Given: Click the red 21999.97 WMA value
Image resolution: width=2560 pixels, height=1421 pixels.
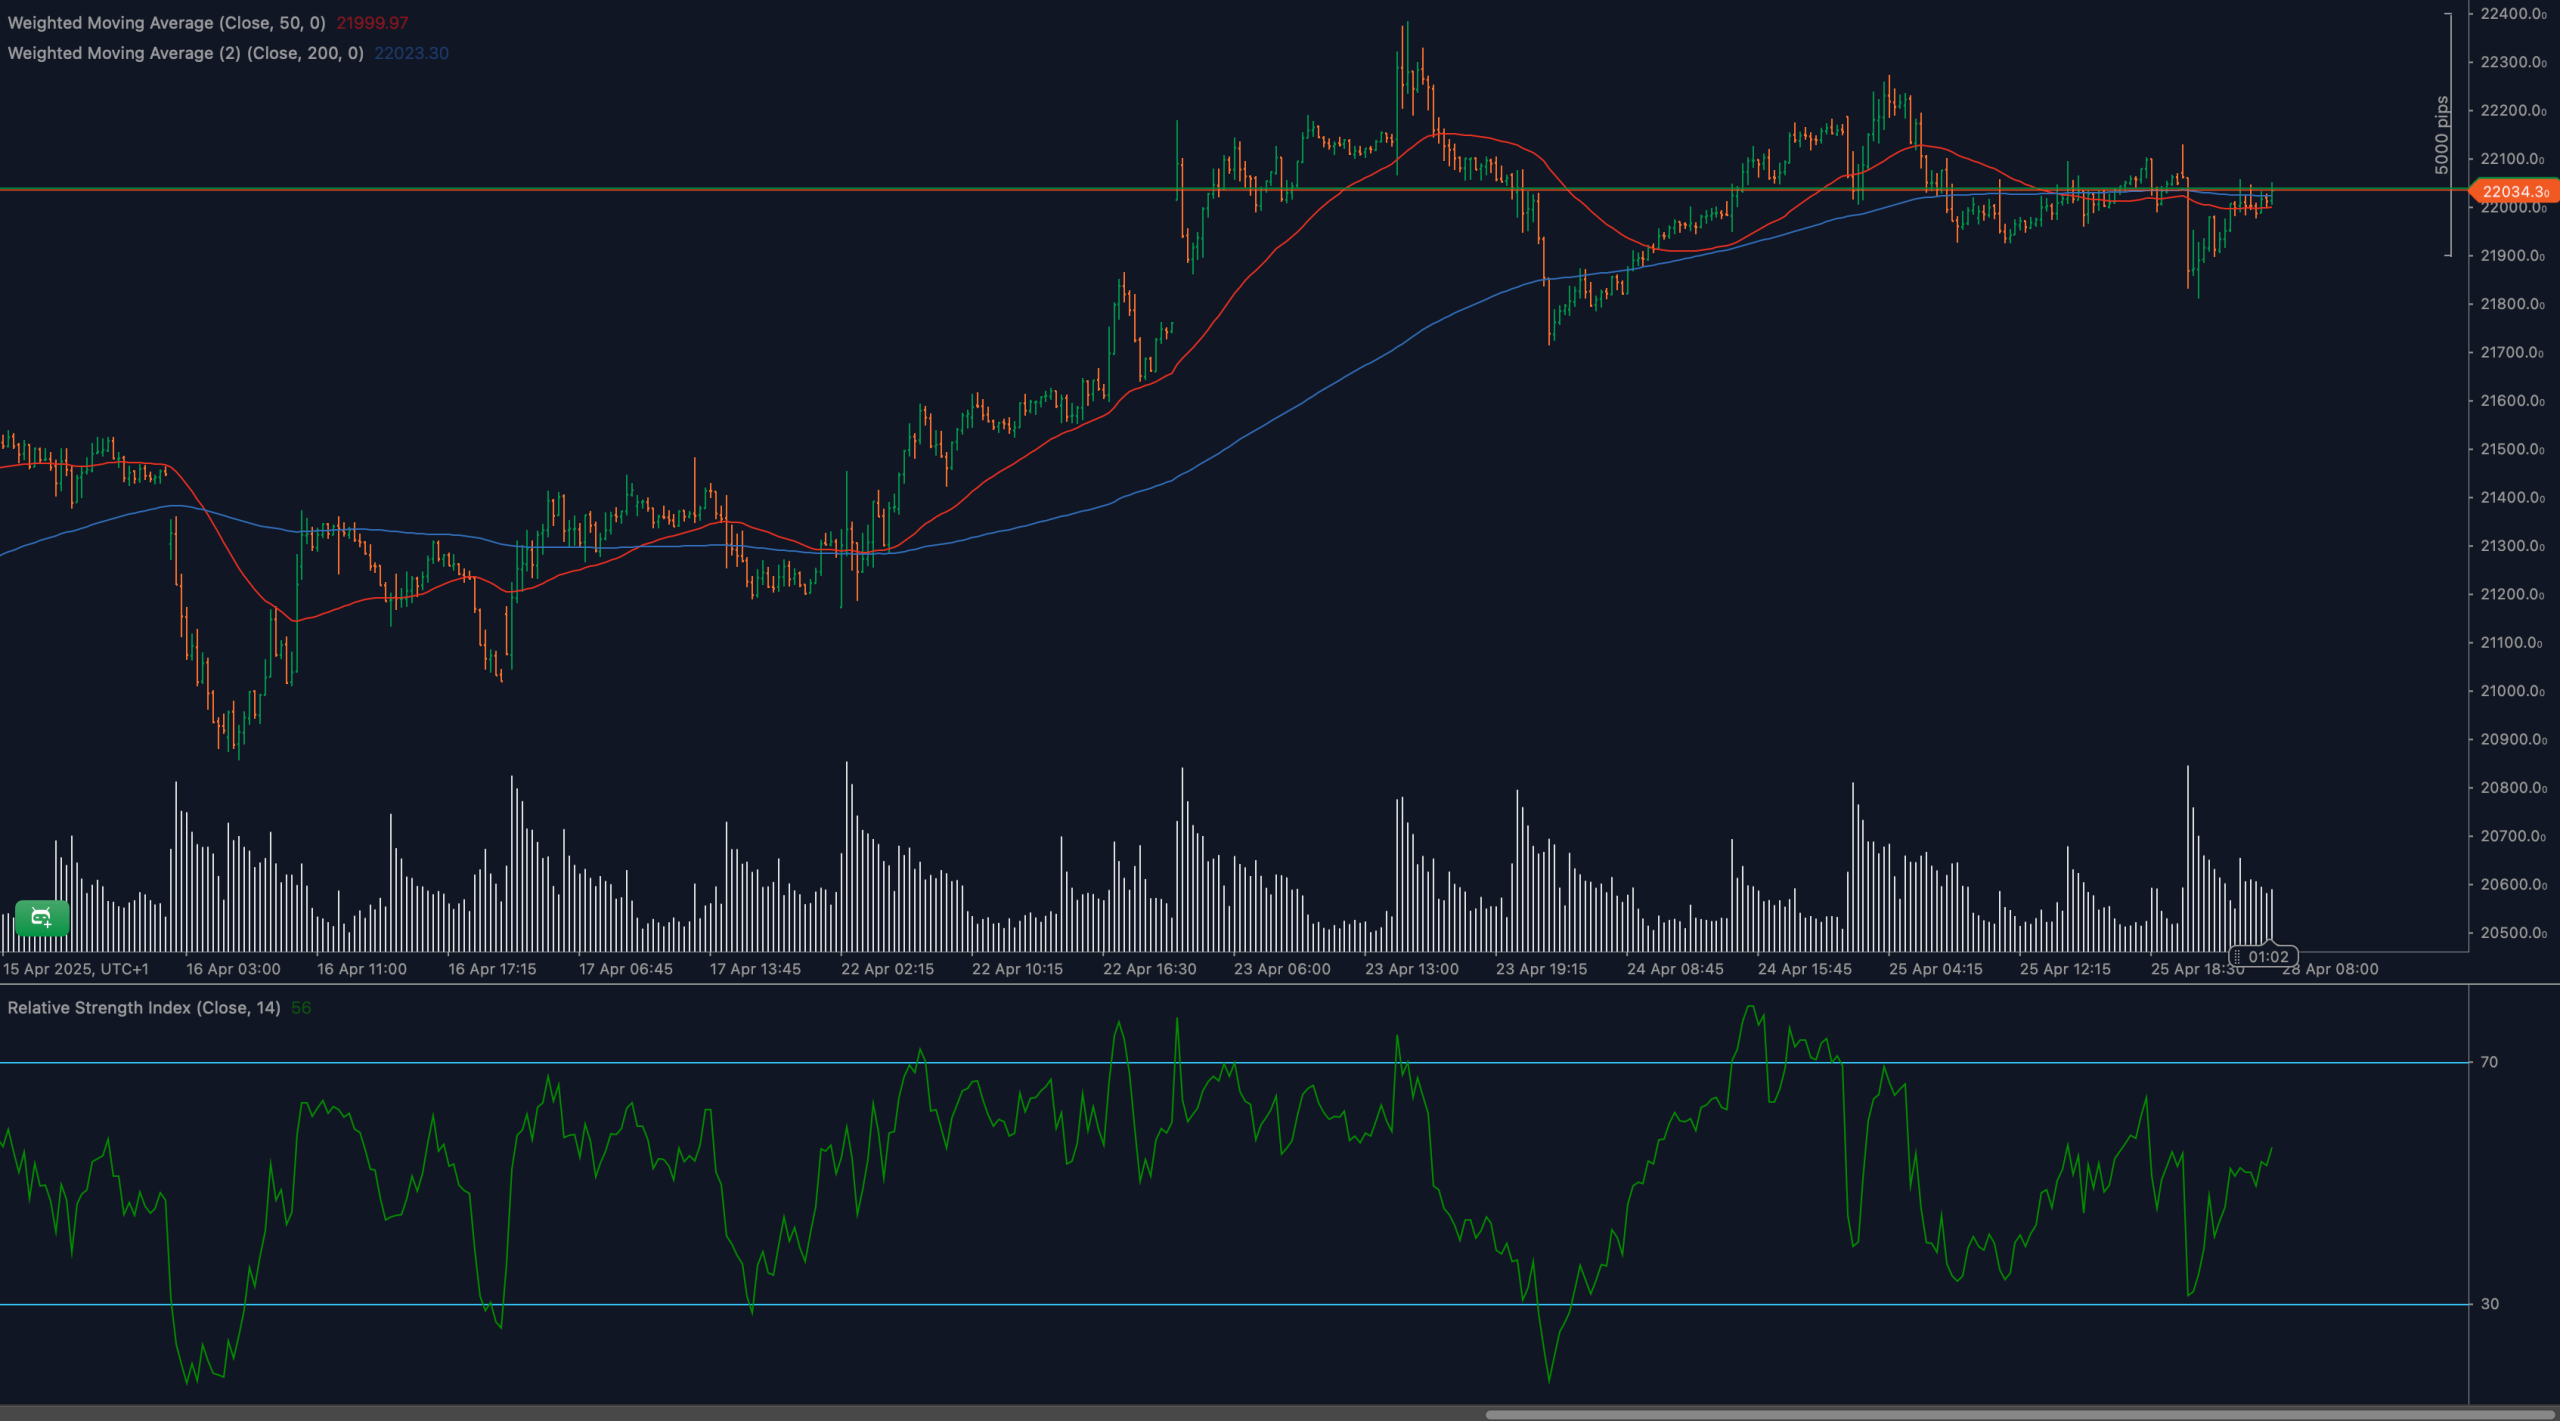Looking at the screenshot, I should tap(372, 22).
